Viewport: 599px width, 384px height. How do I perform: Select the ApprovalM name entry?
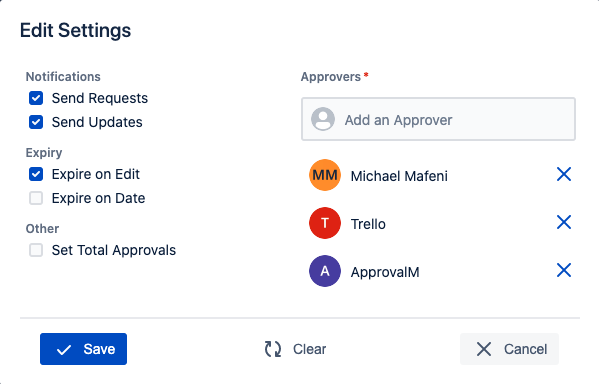pos(385,272)
